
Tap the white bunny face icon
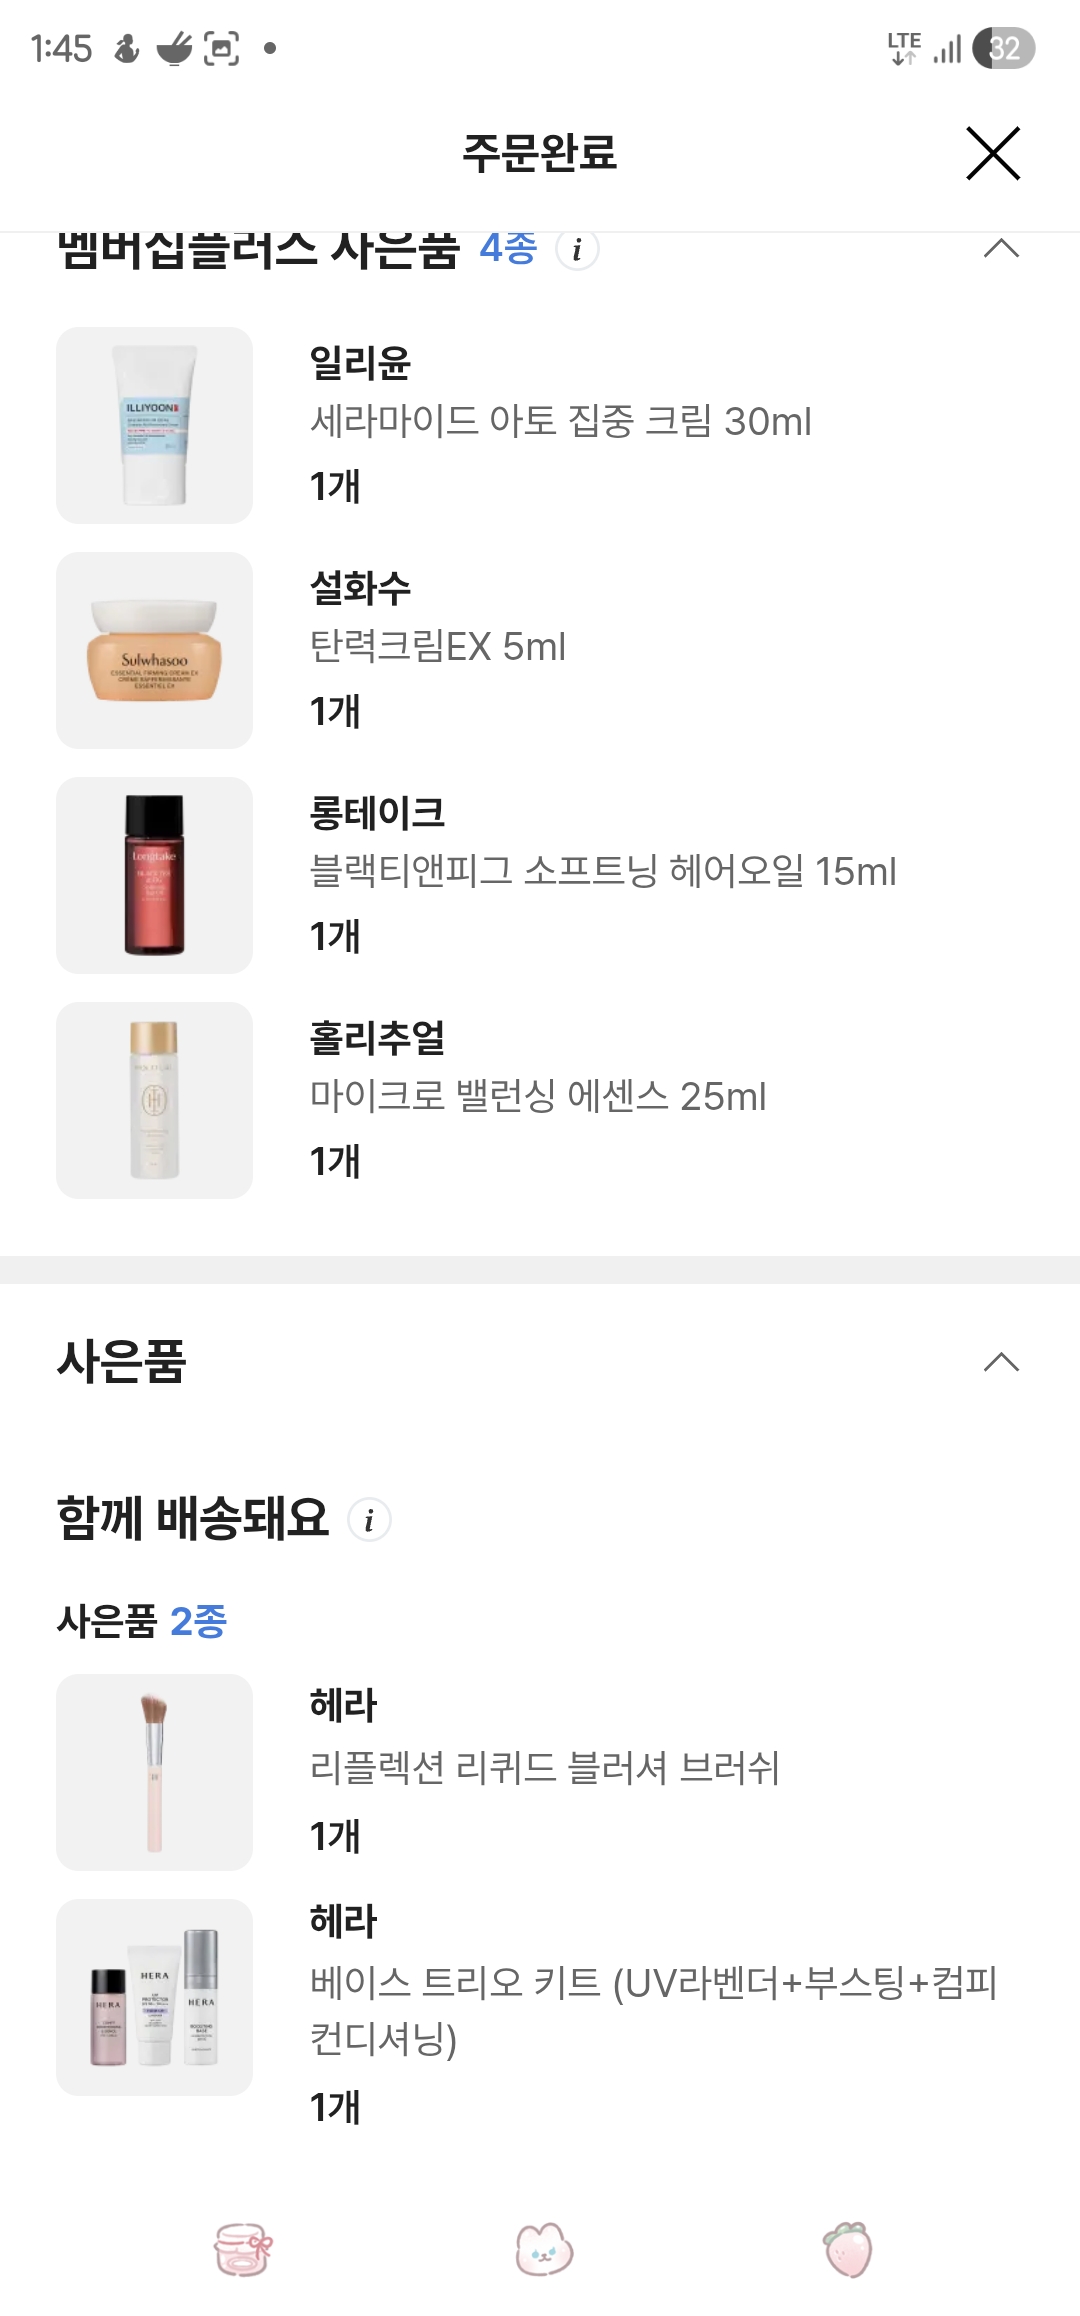coord(543,2250)
